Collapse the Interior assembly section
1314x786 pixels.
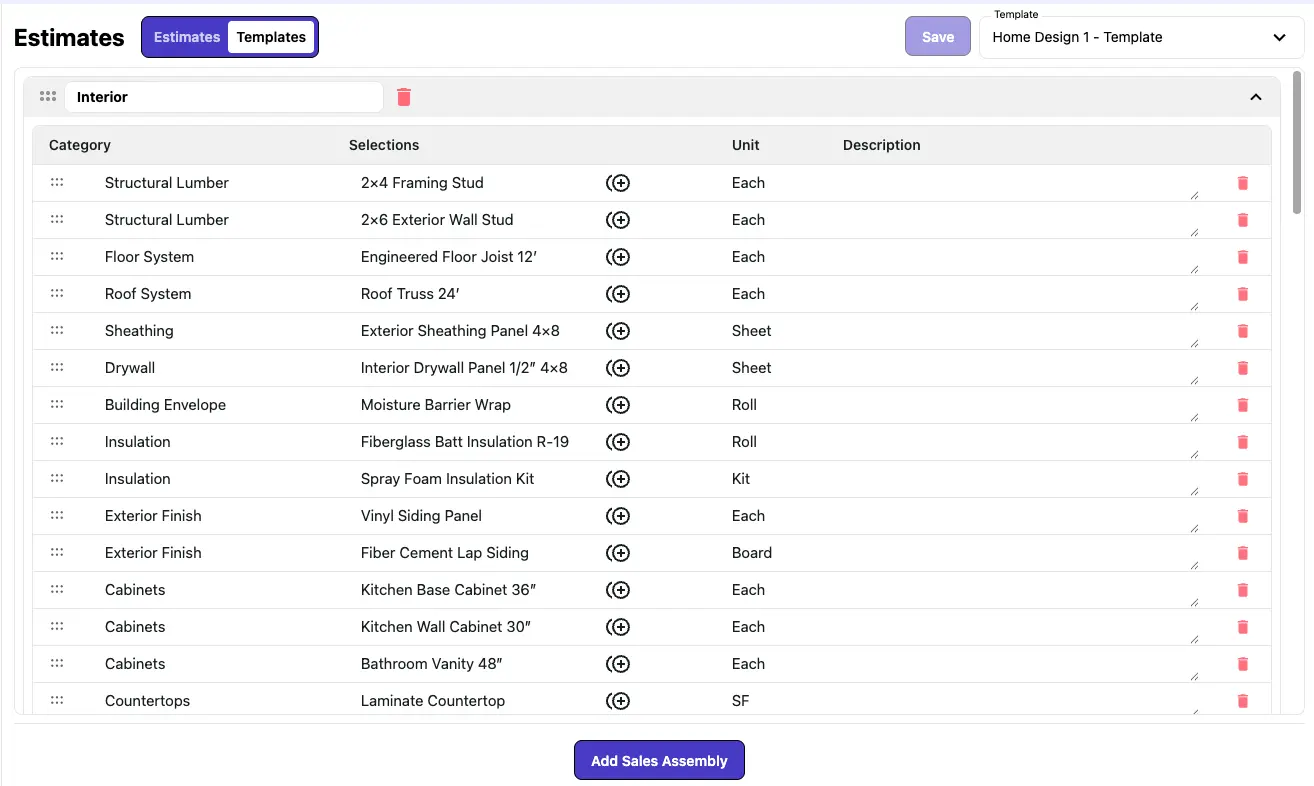(x=1256, y=97)
